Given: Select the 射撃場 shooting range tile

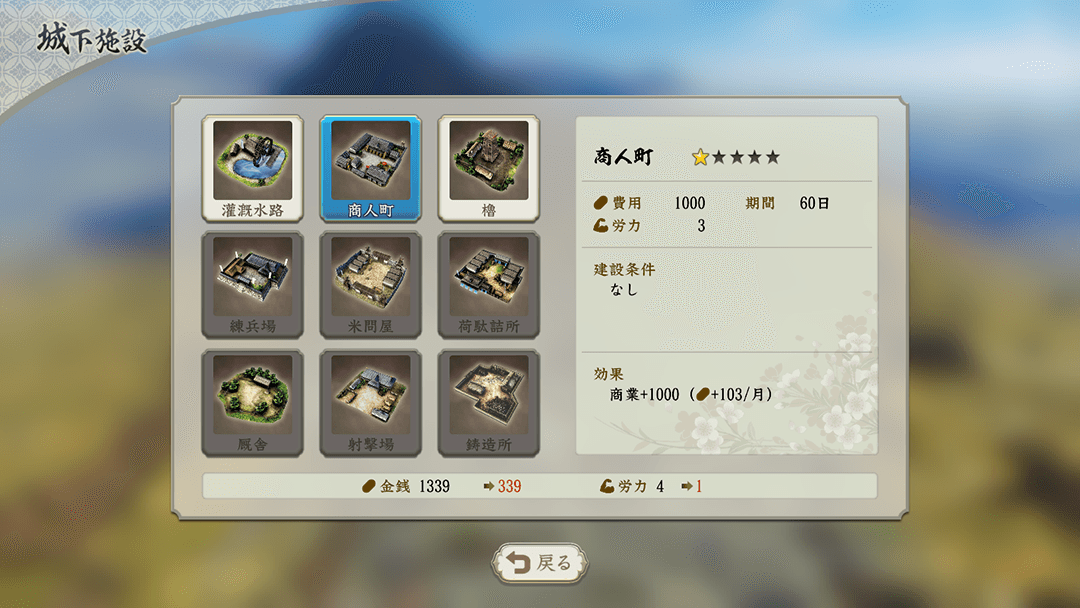Looking at the screenshot, I should pyautogui.click(x=371, y=403).
